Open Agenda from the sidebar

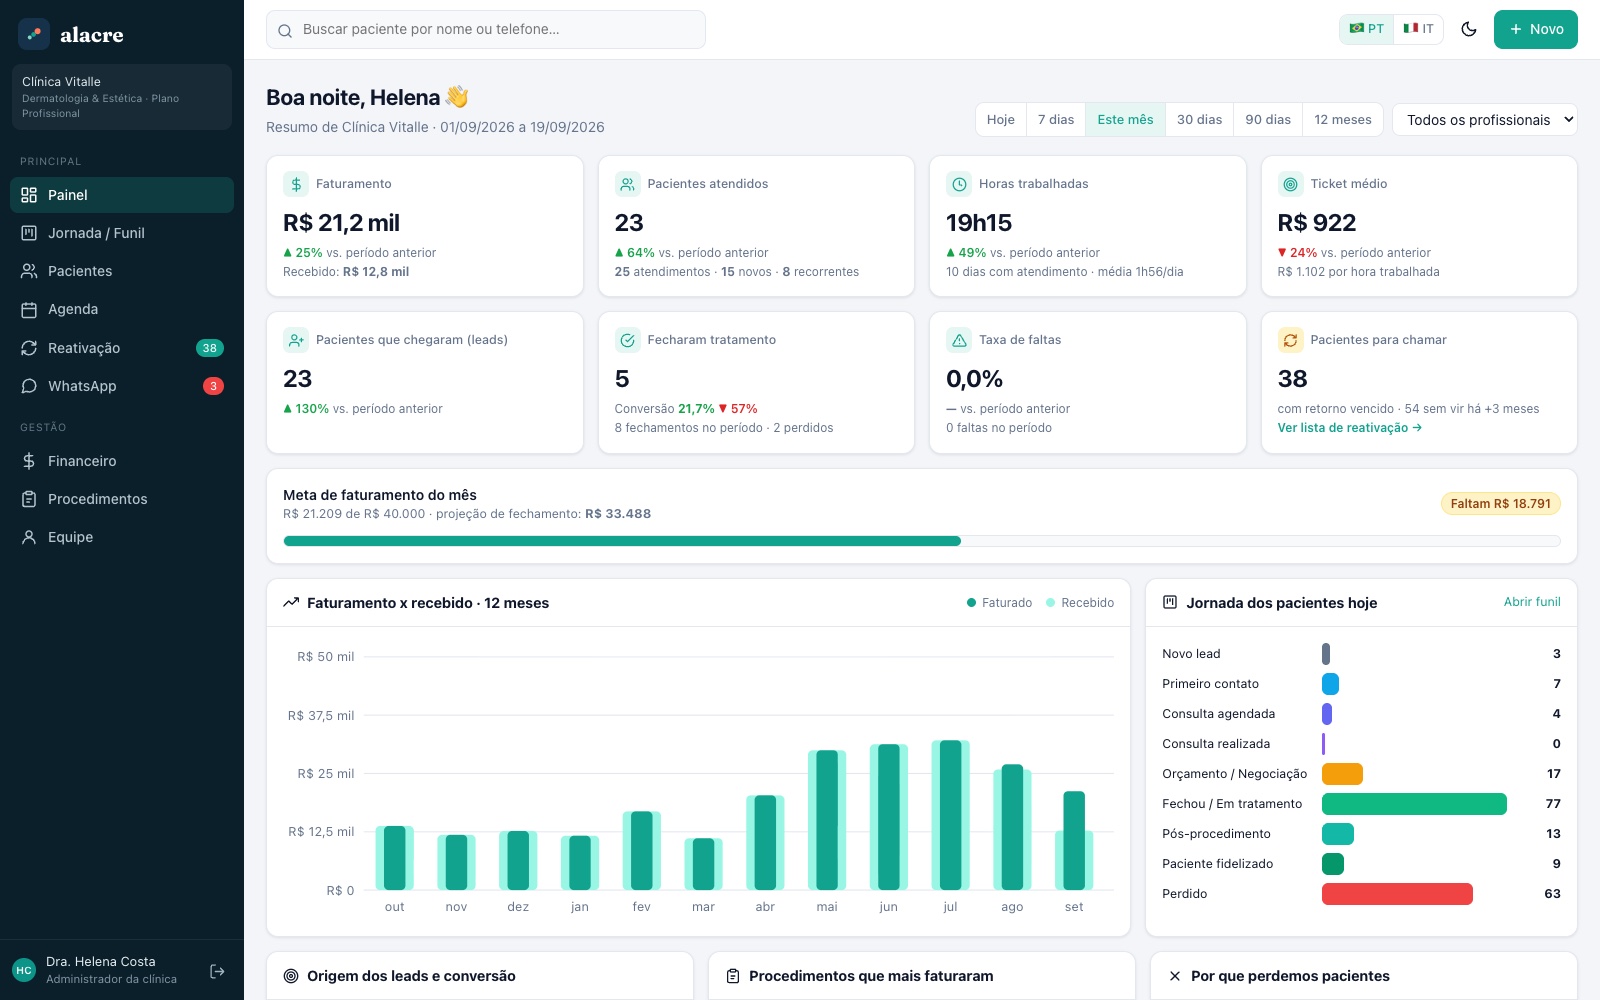coord(122,309)
